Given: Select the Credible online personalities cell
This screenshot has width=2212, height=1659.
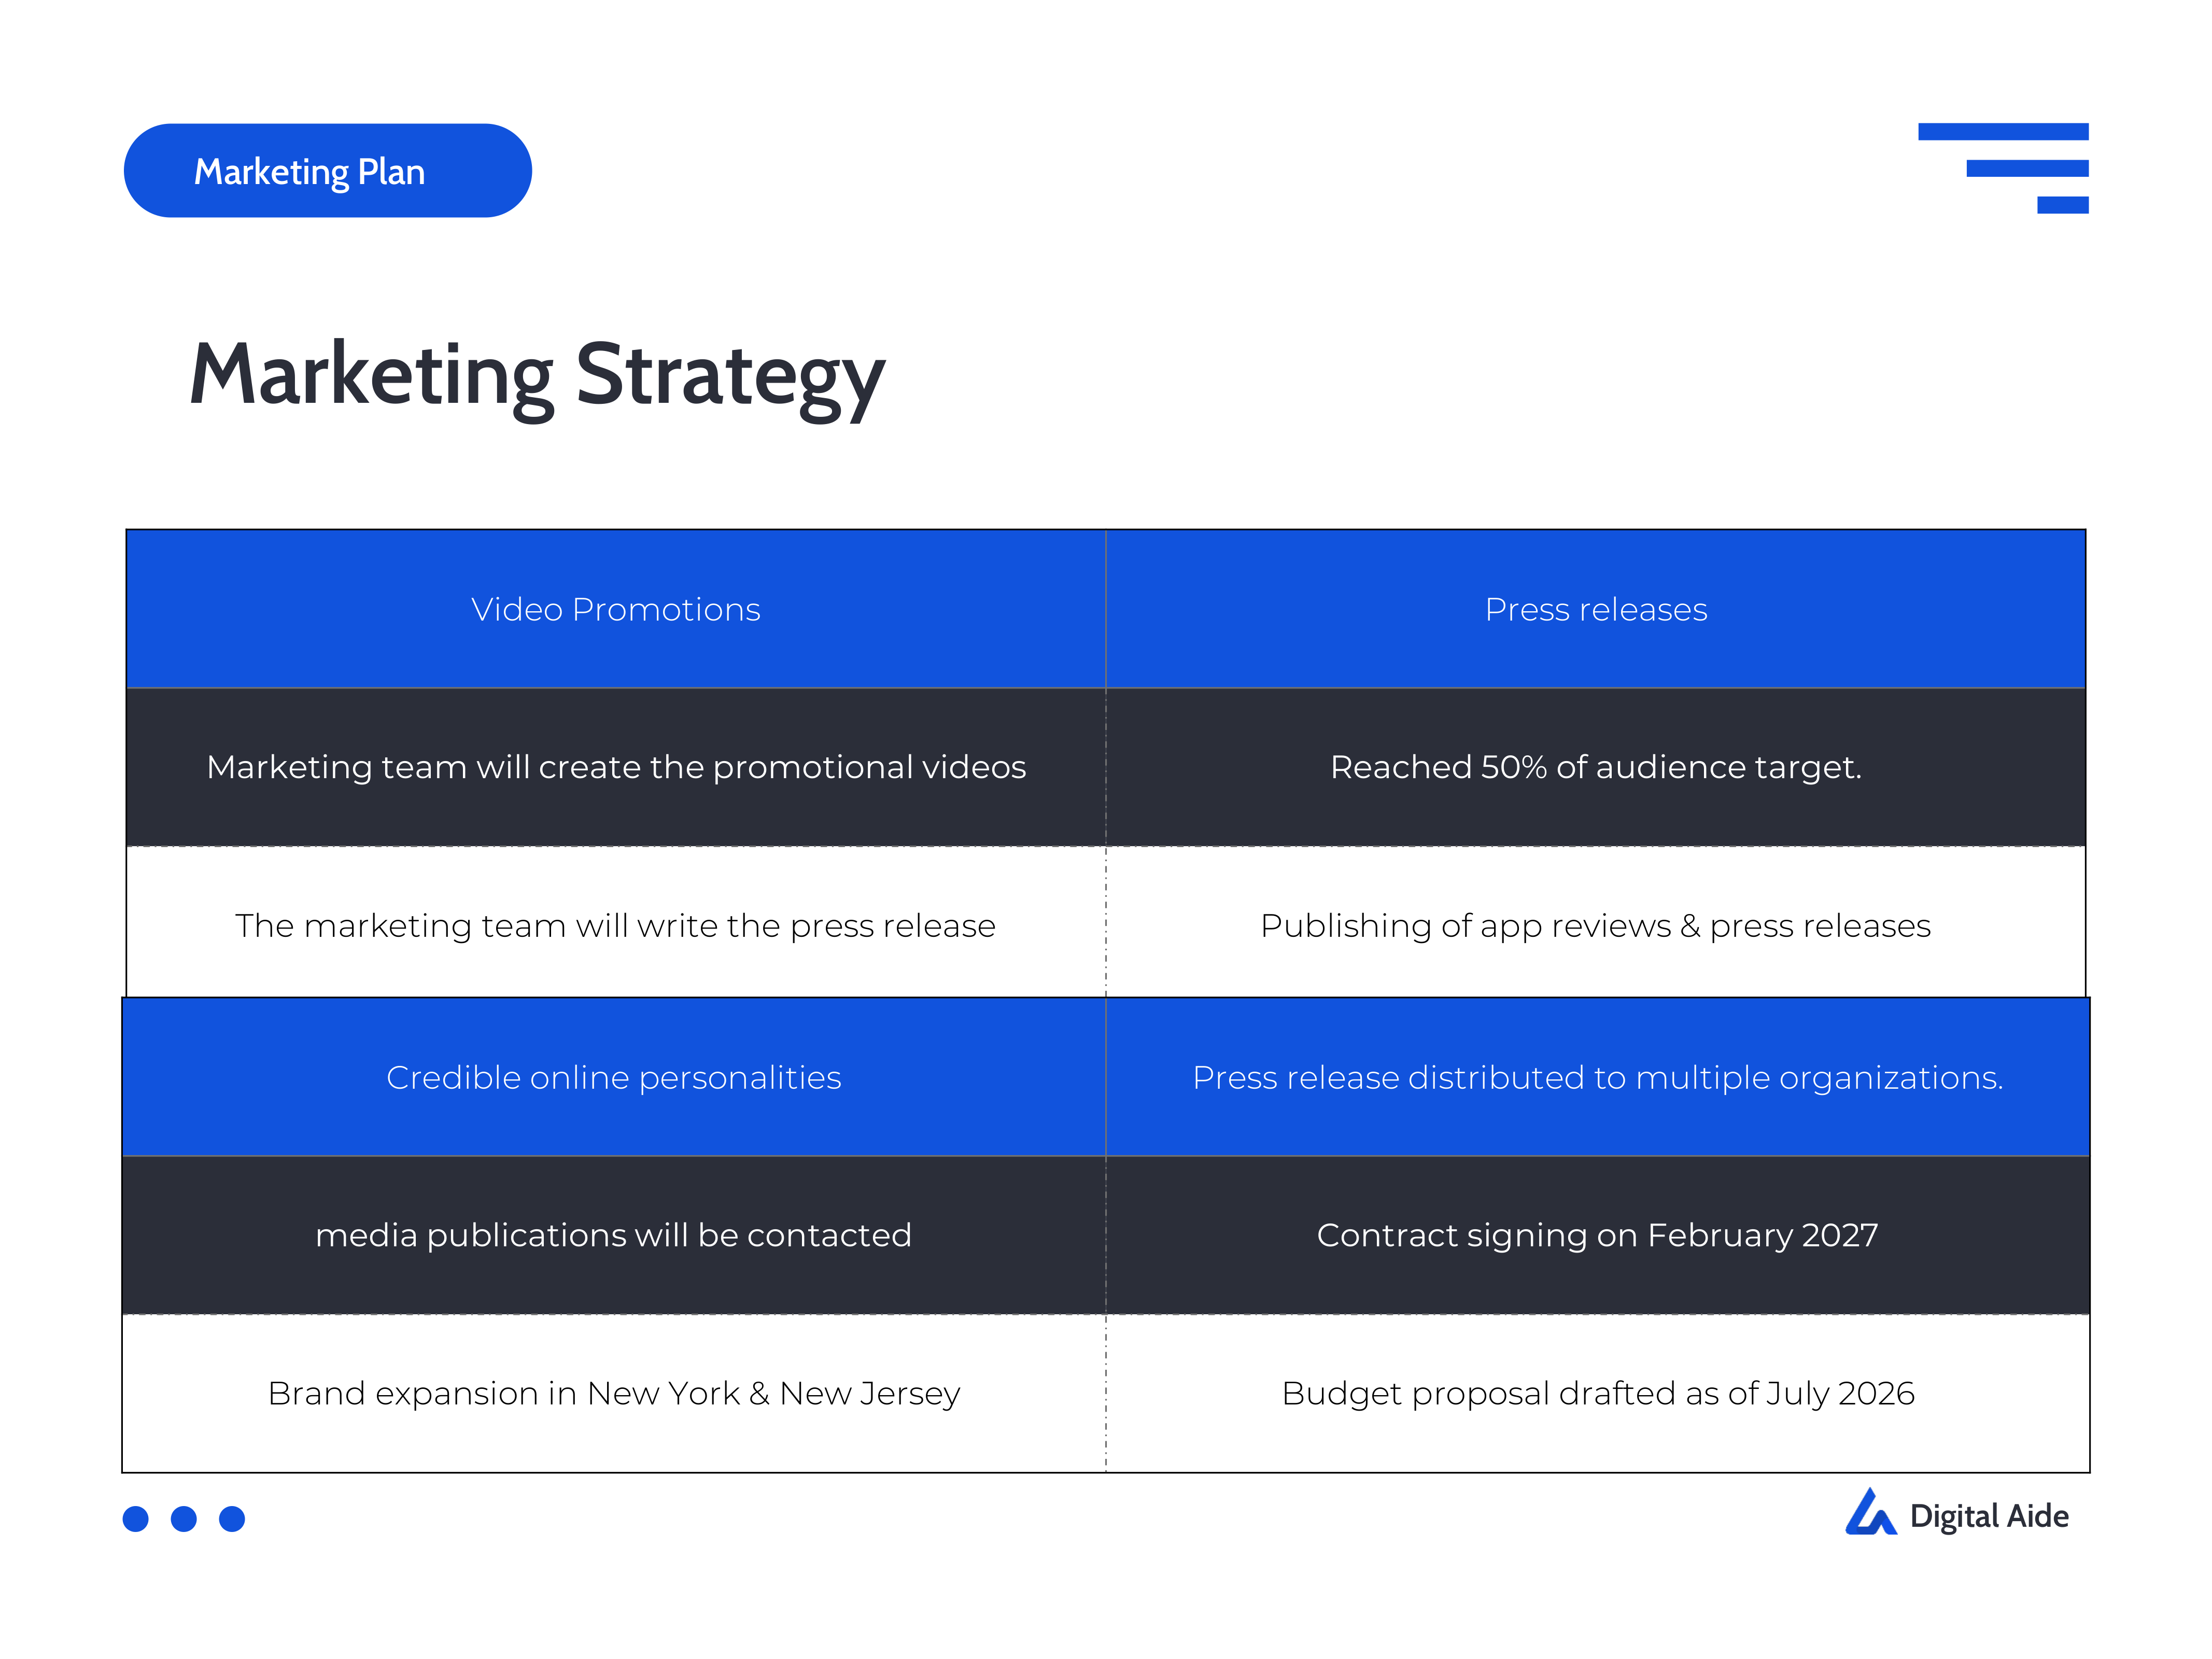Looking at the screenshot, I should [614, 1077].
